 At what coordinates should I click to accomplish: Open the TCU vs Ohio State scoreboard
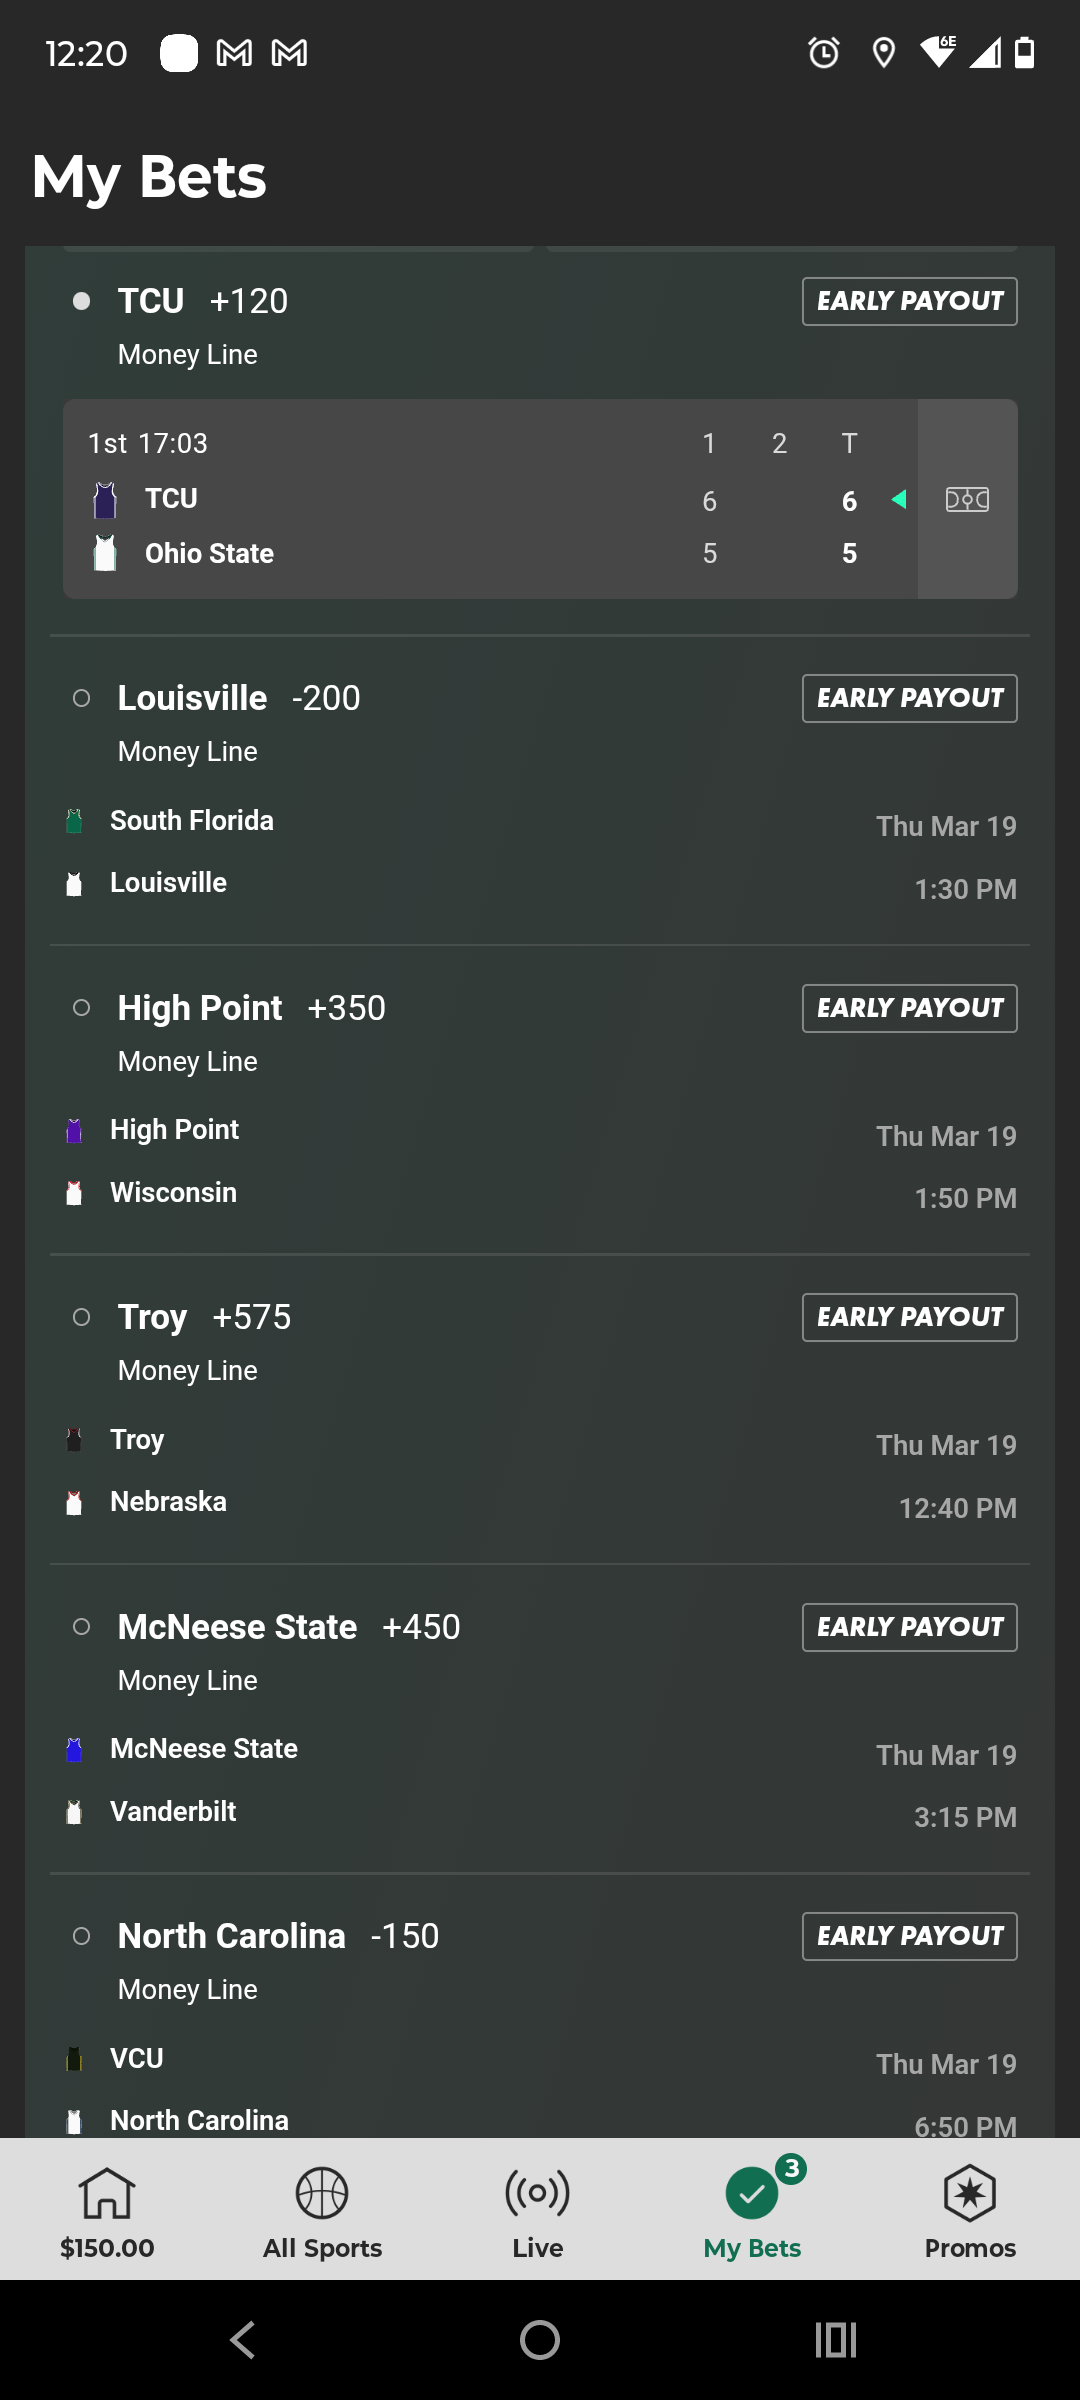pyautogui.click(x=490, y=499)
